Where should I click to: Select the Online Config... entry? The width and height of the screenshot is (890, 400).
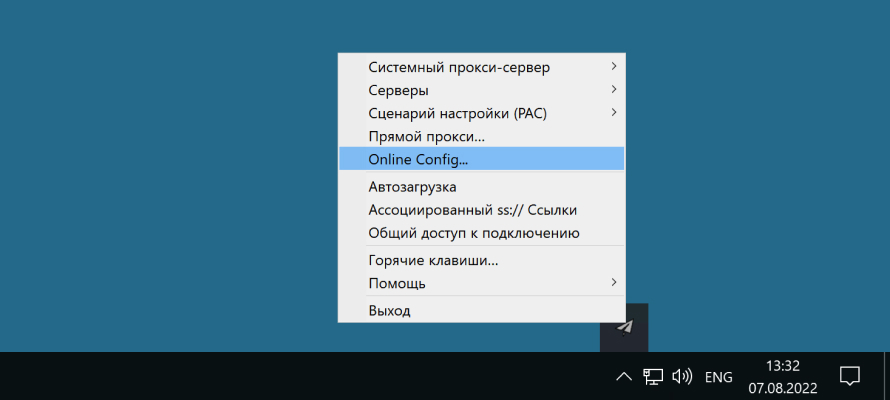[x=481, y=159]
